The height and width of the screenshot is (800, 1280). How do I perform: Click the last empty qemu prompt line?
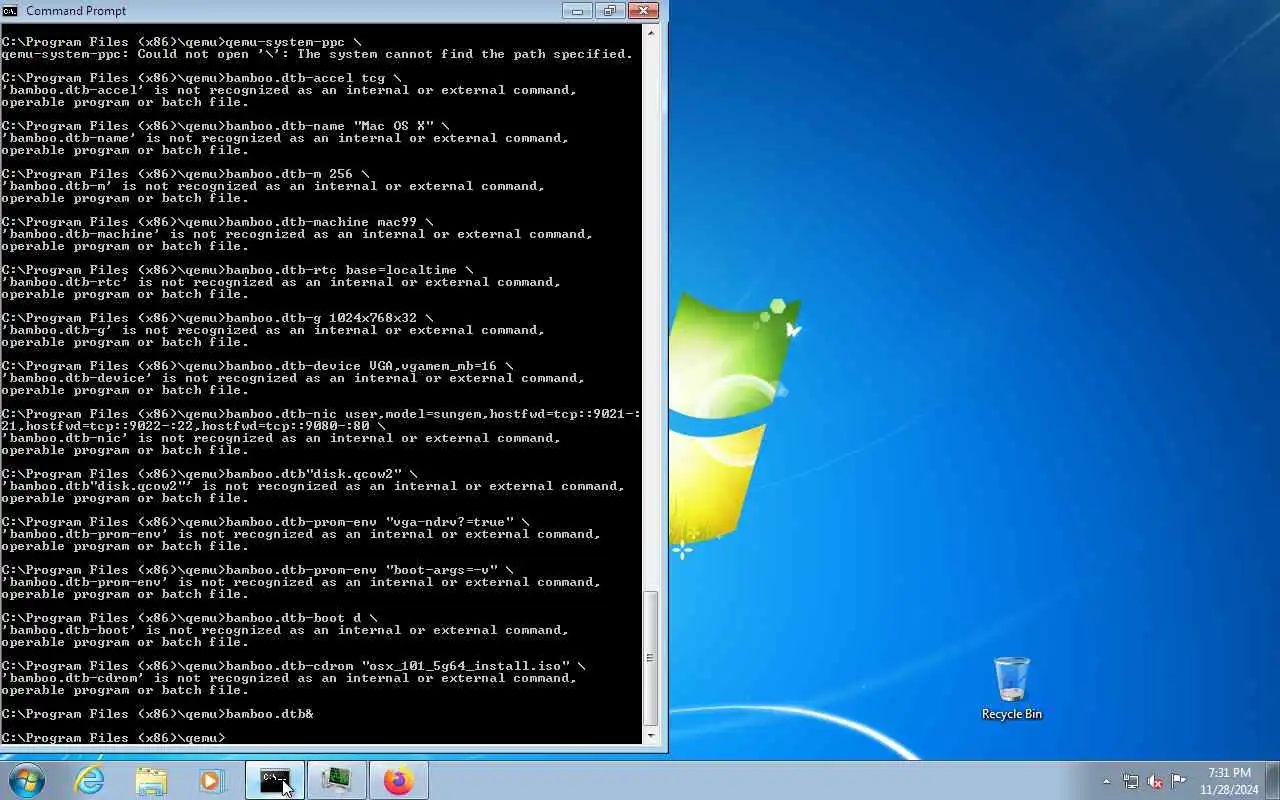click(113, 738)
